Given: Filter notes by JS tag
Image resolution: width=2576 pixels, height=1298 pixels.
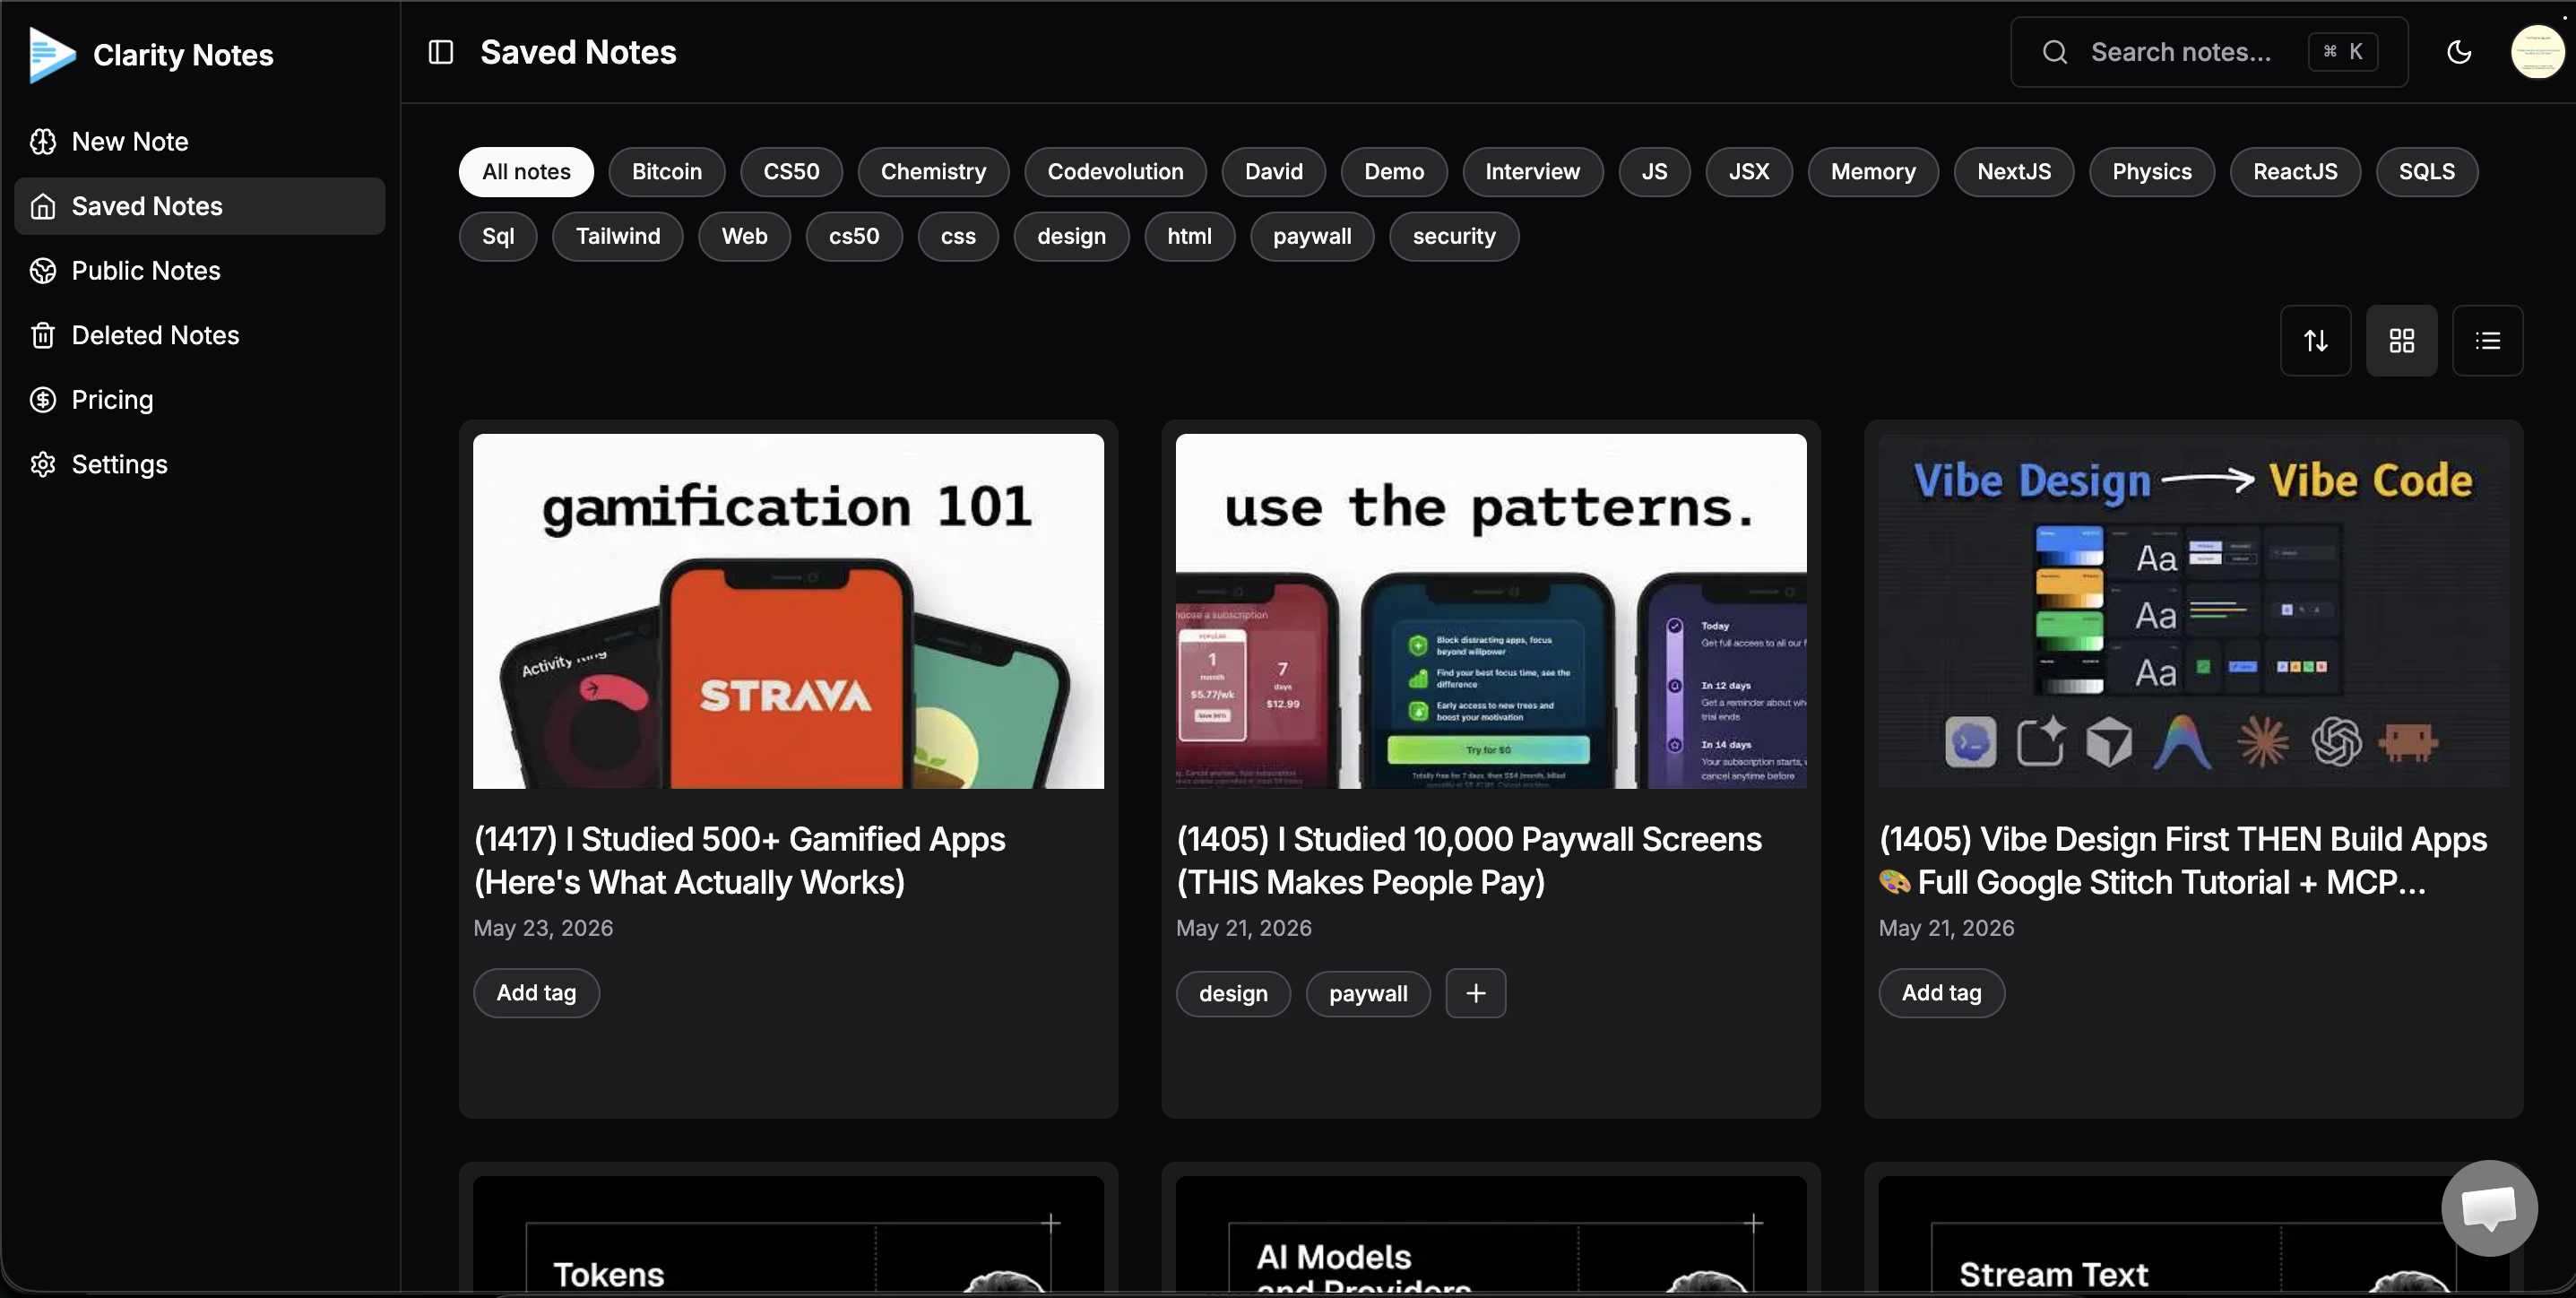Looking at the screenshot, I should tap(1655, 172).
